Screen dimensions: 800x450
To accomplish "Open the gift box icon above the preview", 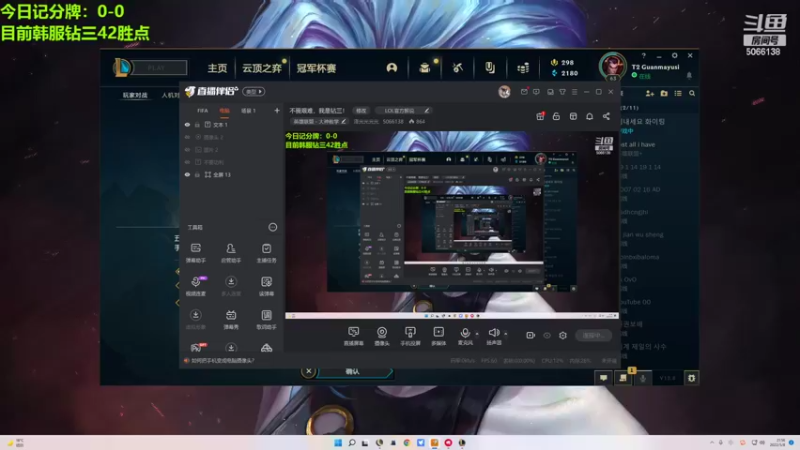I will (x=540, y=116).
